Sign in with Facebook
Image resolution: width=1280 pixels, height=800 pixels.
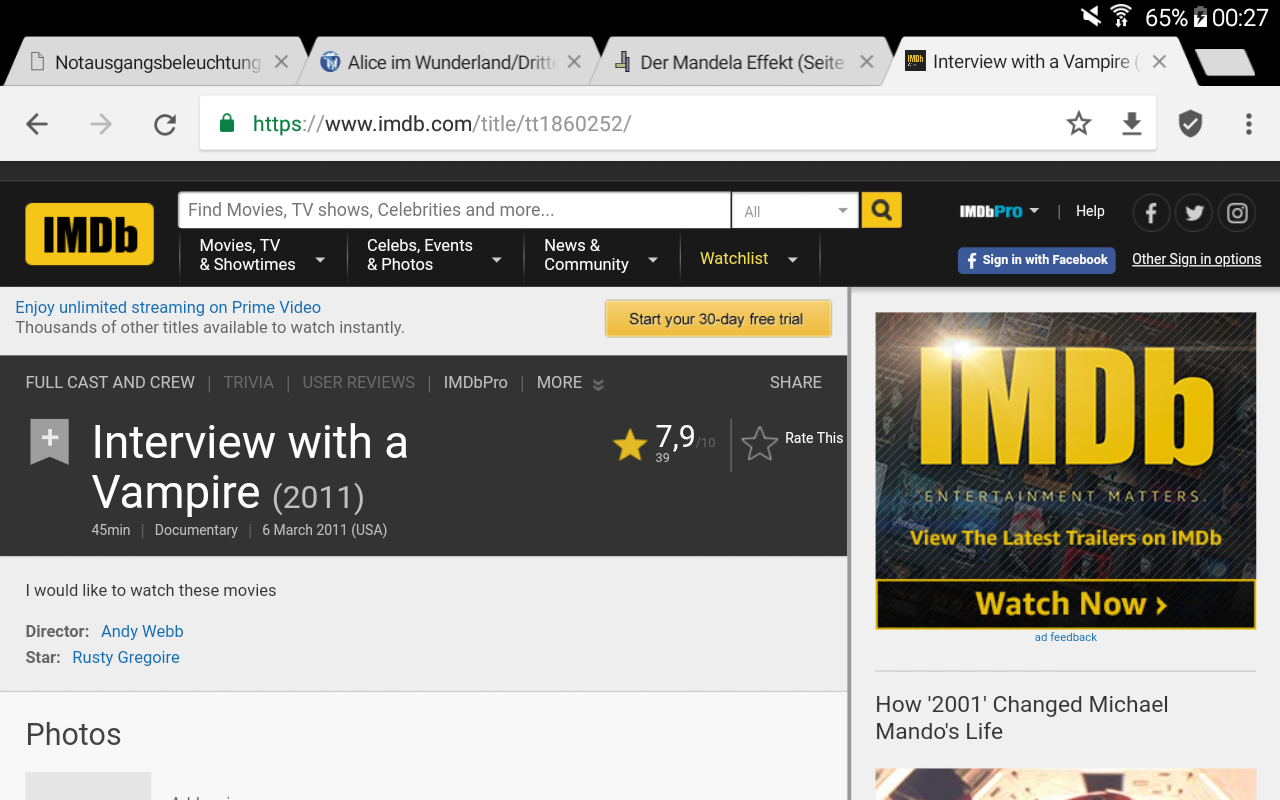(1037, 260)
